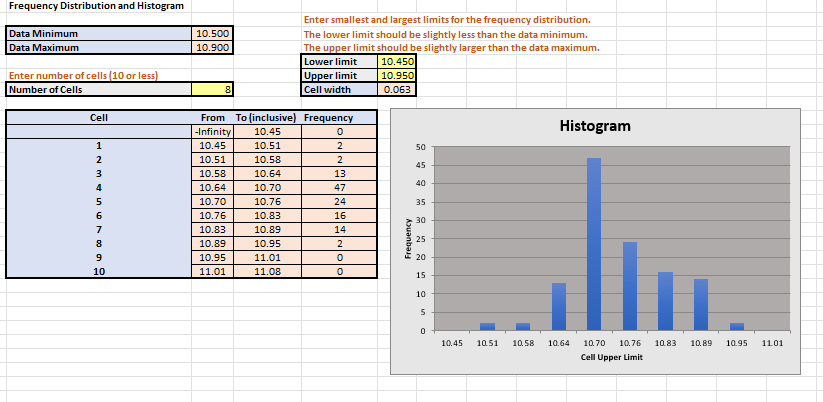Click frequency value 24 in table
823x402 pixels.
click(339, 202)
